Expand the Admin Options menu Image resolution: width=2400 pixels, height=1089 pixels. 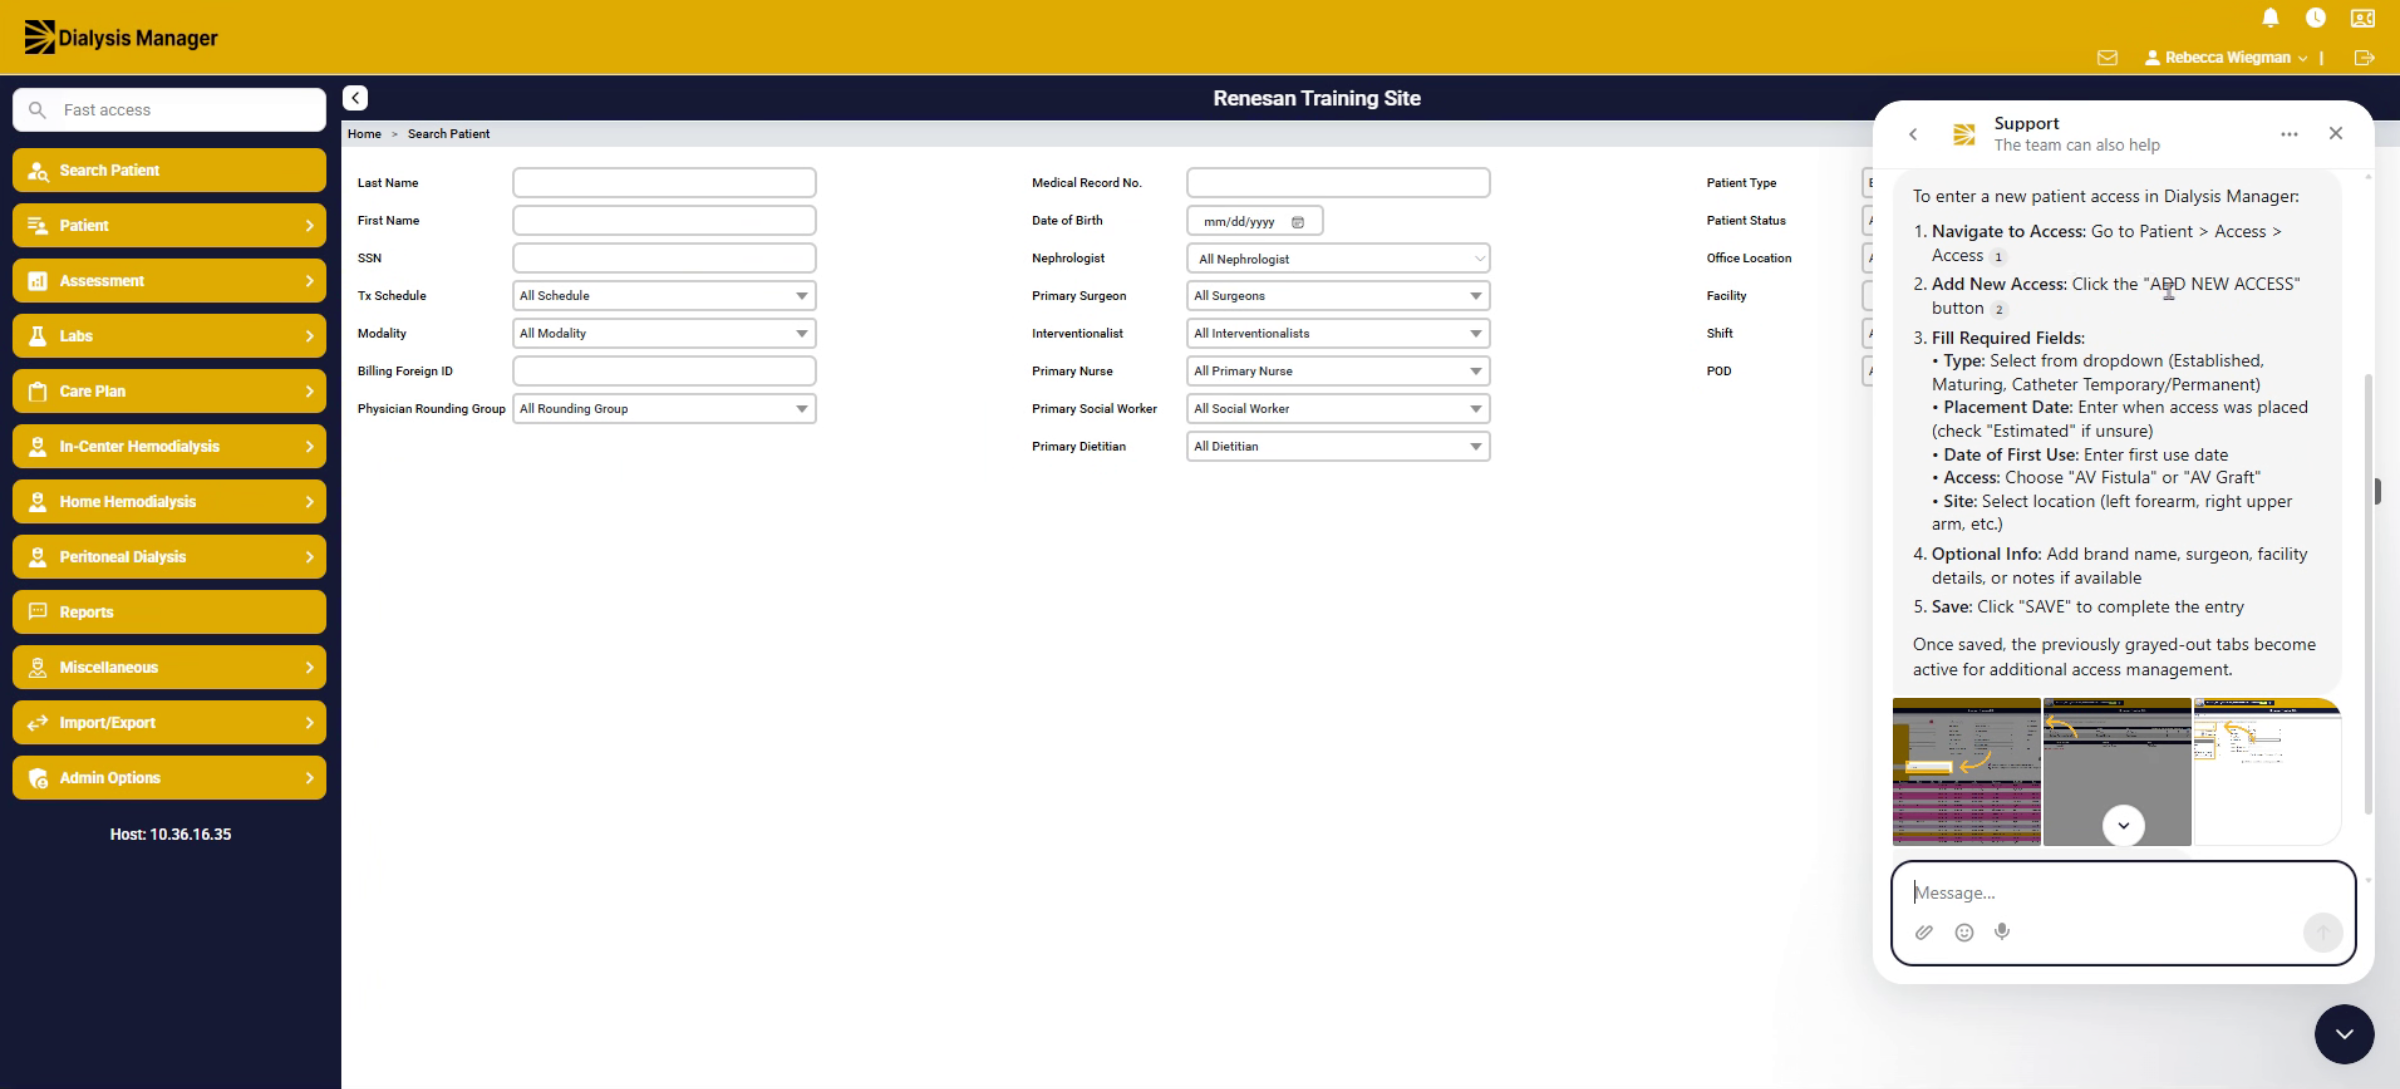pos(169,778)
